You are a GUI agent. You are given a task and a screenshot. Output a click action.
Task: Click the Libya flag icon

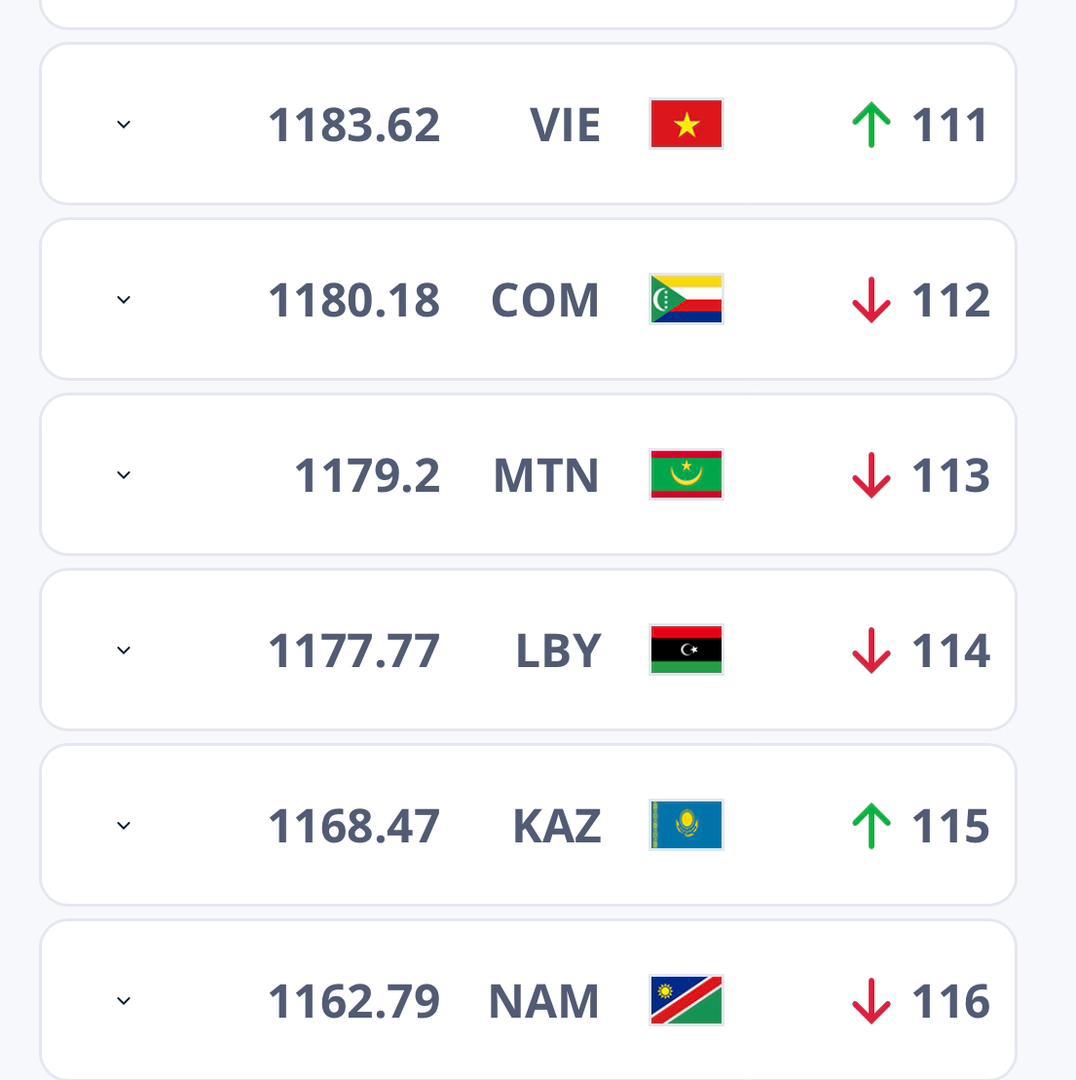tap(686, 650)
